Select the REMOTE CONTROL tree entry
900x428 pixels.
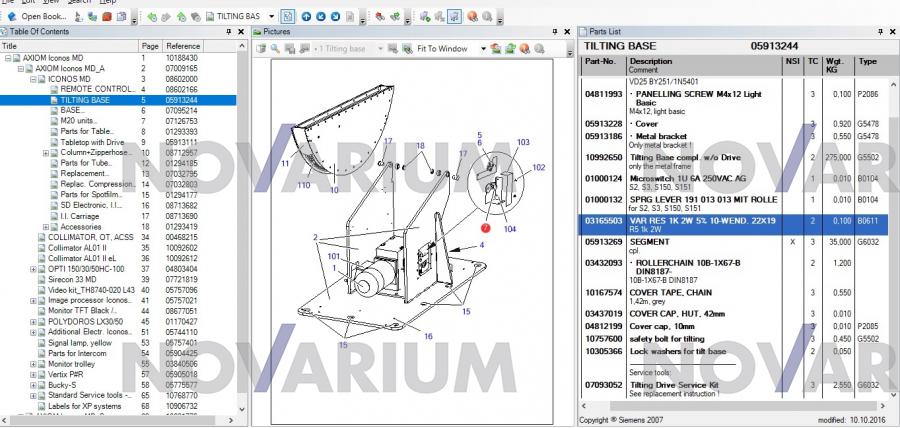(96, 89)
